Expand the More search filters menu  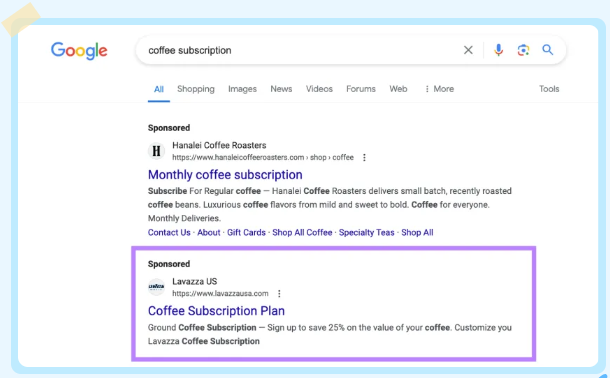coord(439,89)
